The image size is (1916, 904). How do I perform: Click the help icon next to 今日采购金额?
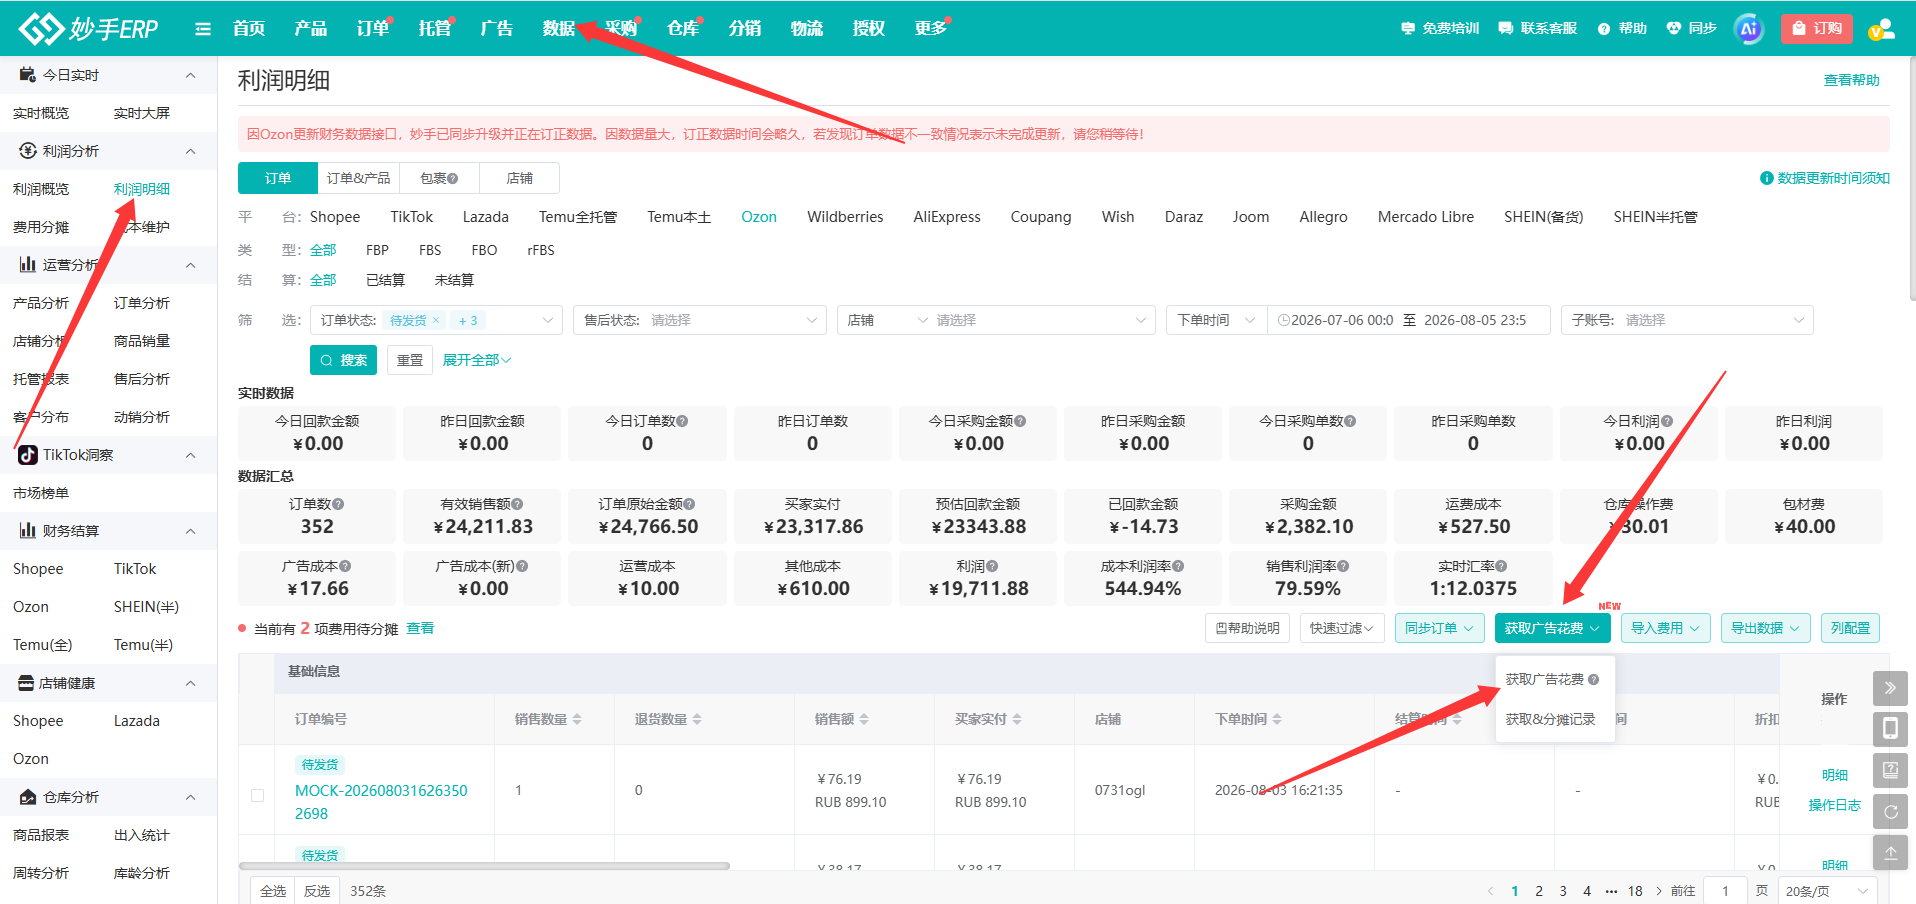(1020, 421)
